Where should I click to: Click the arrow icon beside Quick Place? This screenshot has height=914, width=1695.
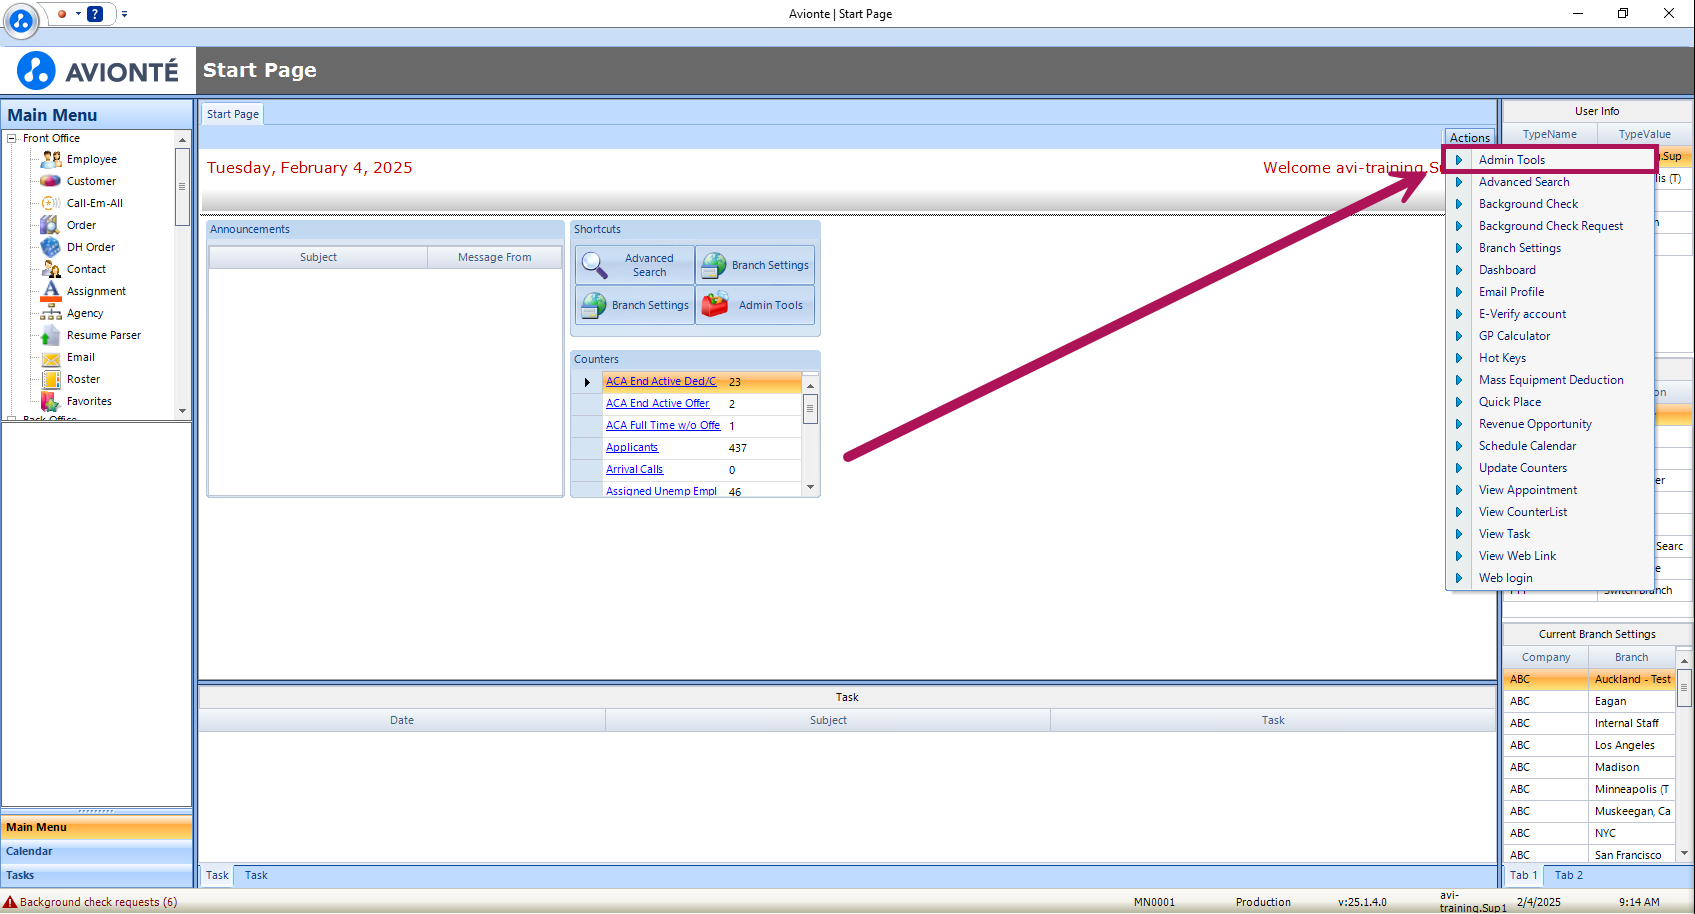1459,402
